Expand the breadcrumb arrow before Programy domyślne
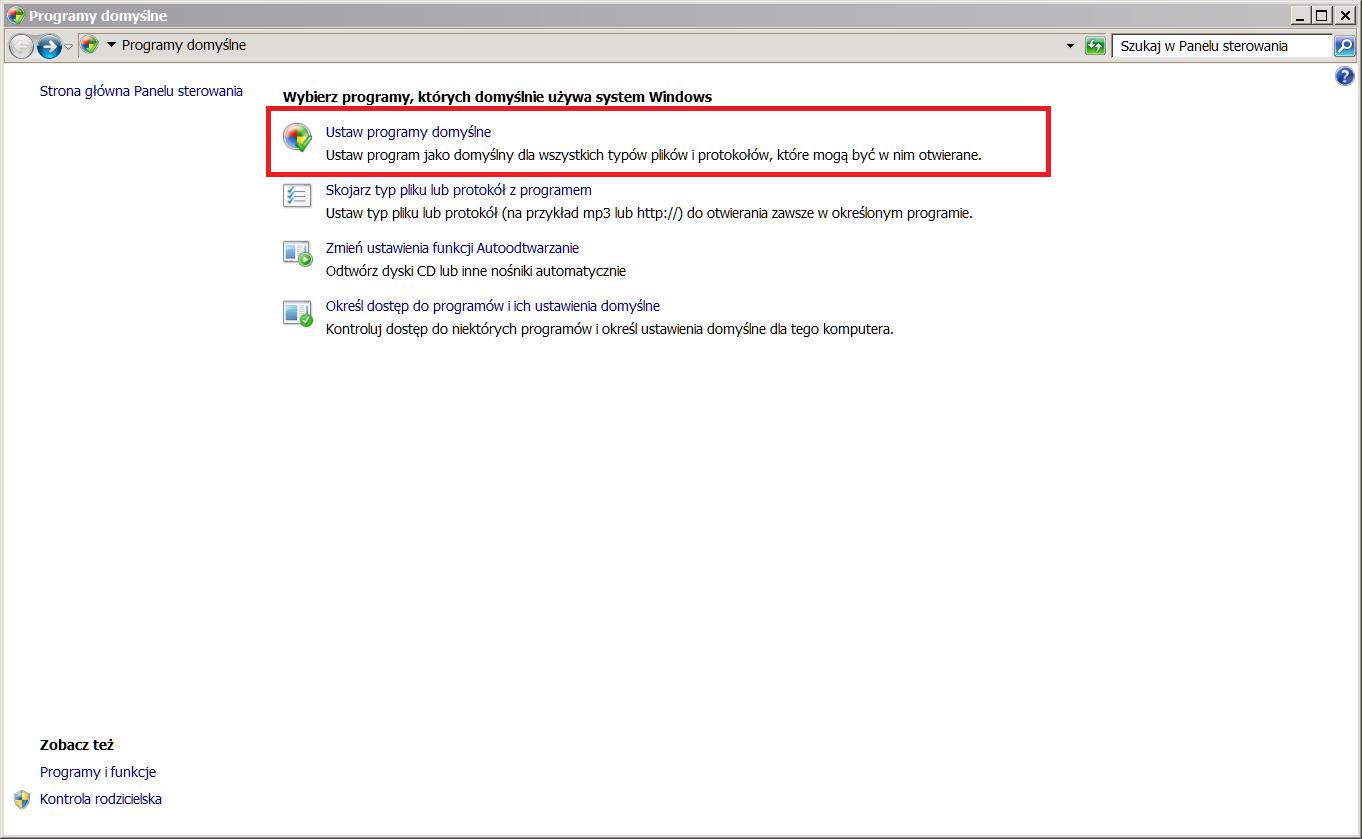Image resolution: width=1362 pixels, height=839 pixels. pos(111,45)
